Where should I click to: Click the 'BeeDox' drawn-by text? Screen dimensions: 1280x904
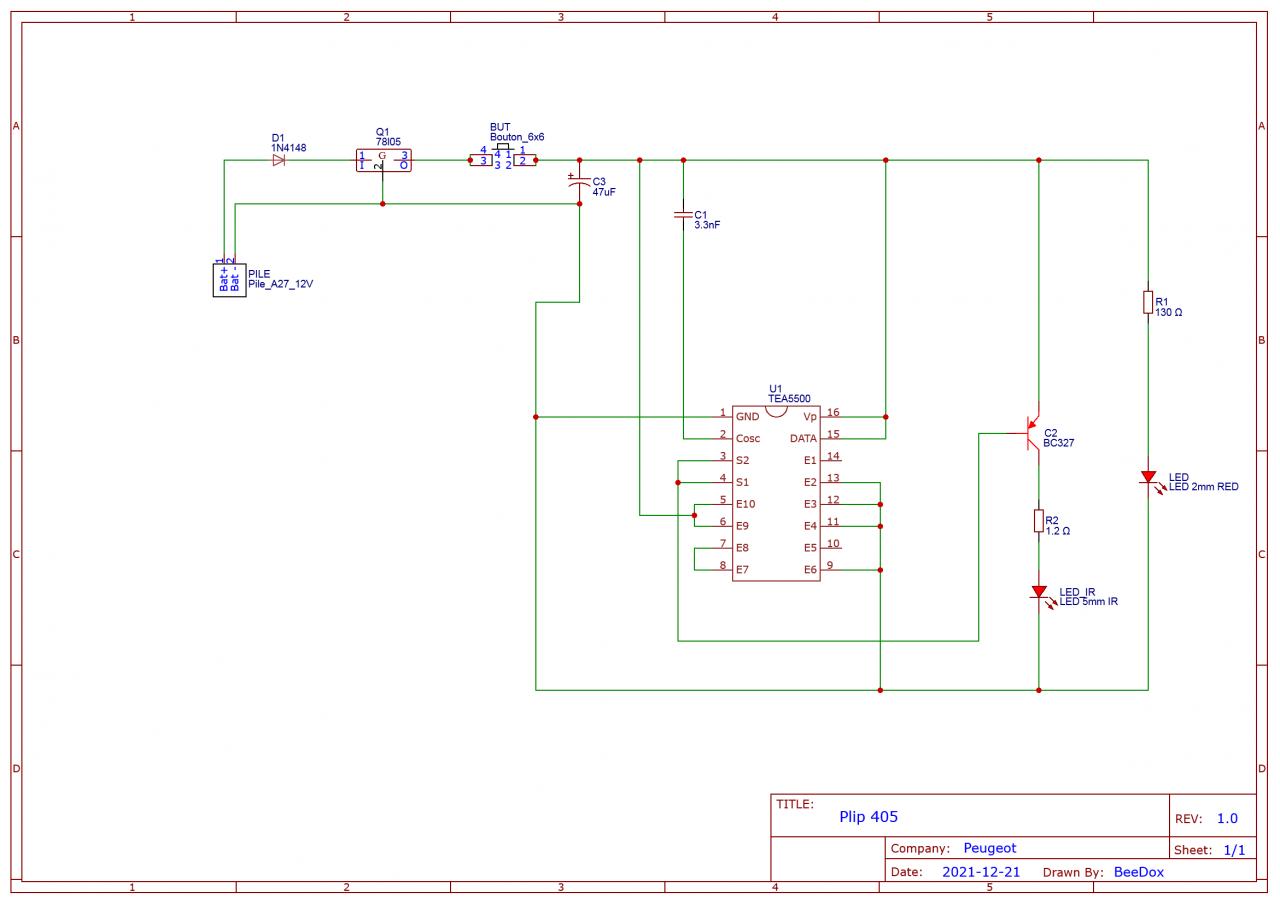click(x=1139, y=872)
